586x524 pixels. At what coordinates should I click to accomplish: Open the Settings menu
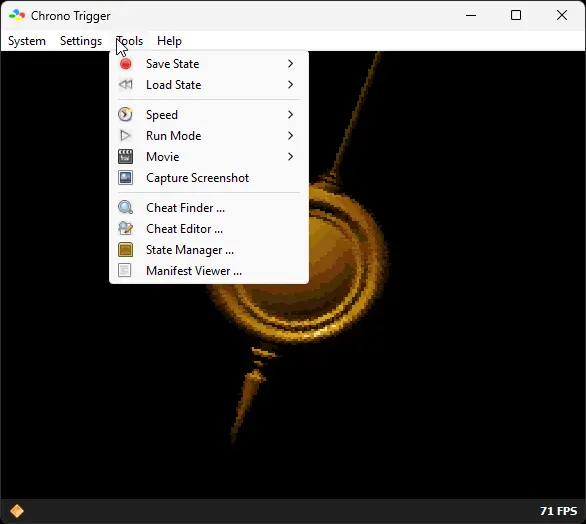coord(81,41)
